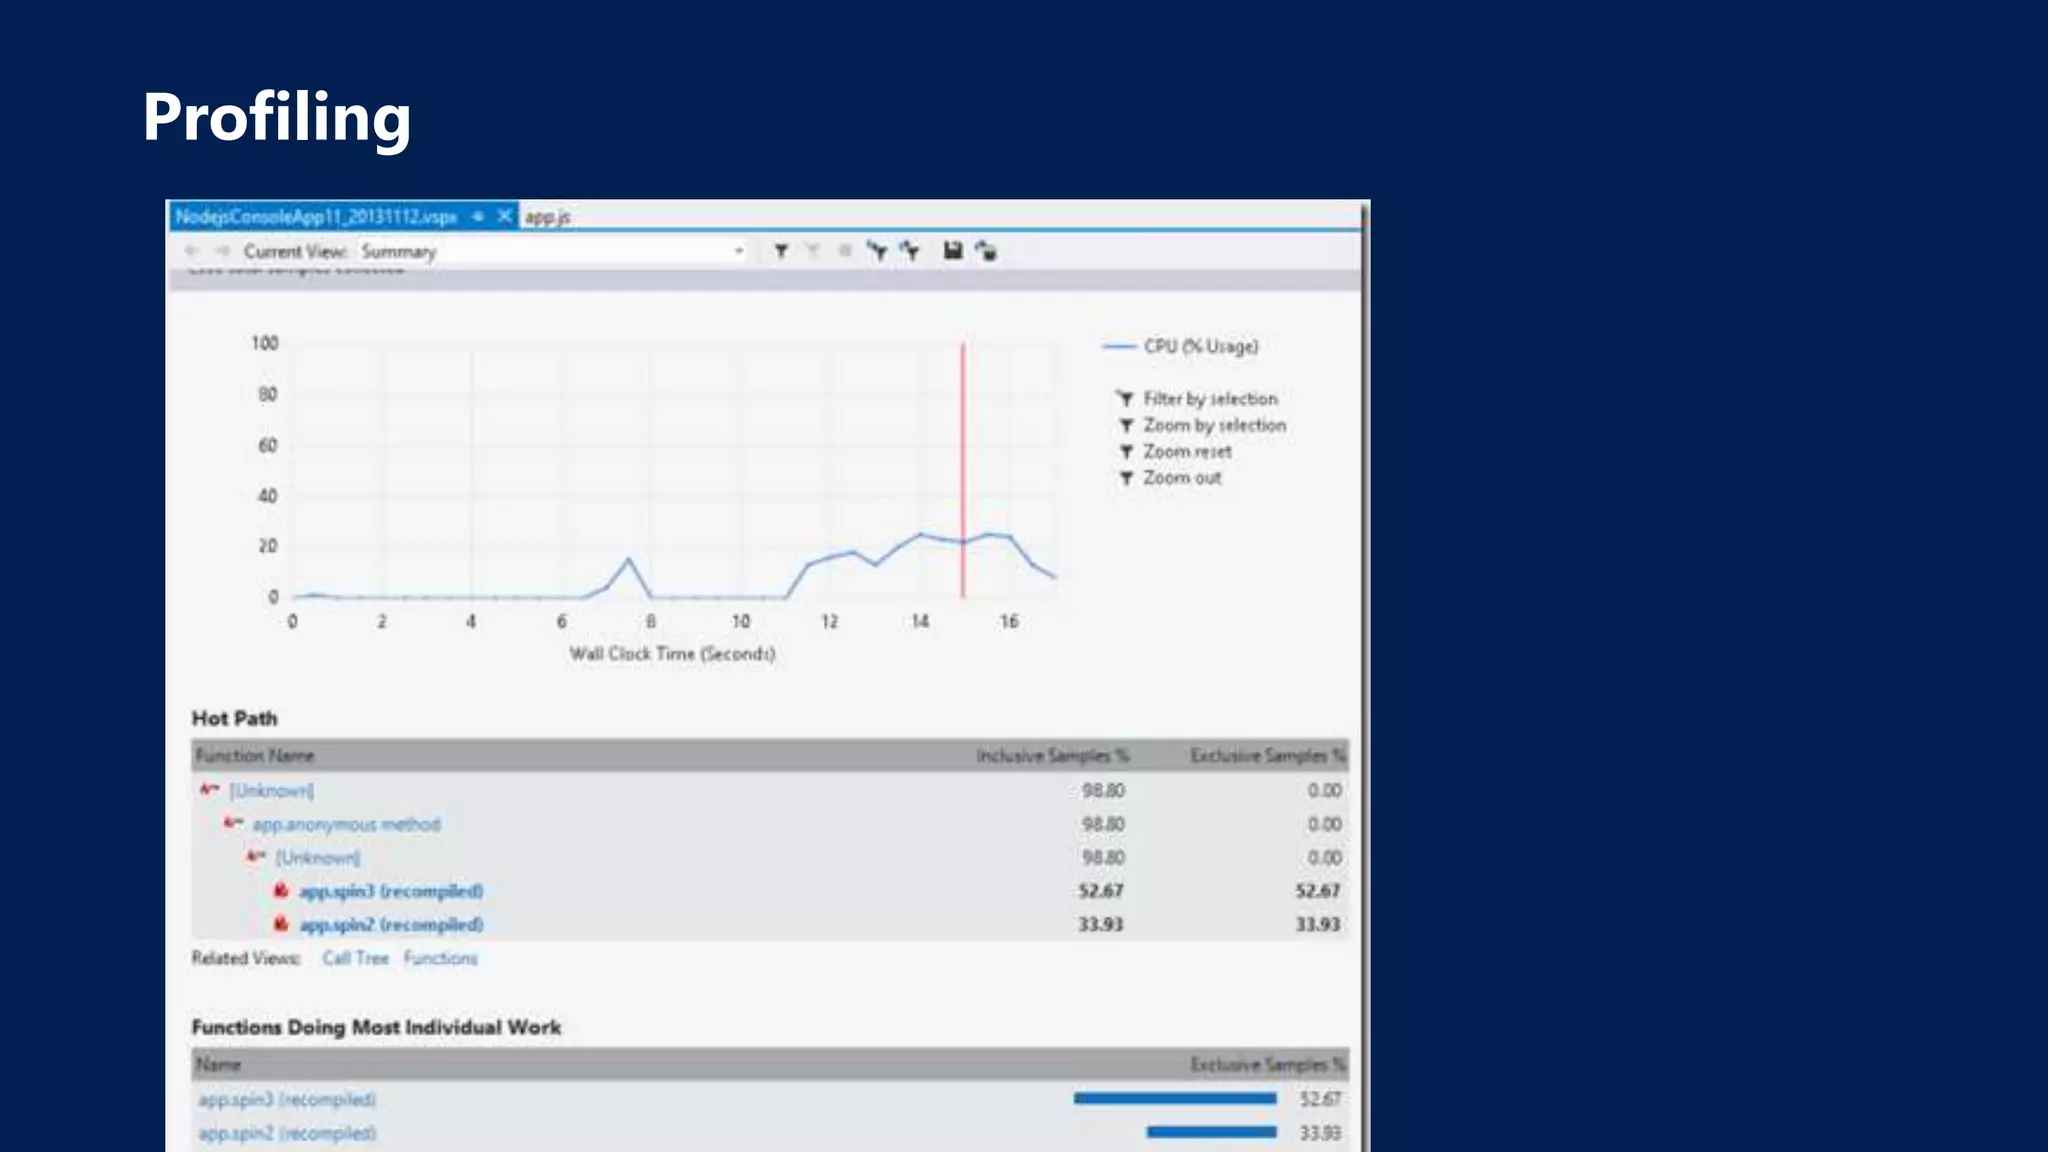Viewport: 2048px width, 1152px height.
Task: Collapse the nested [Unknown] node above app.spin3
Action: tap(256, 857)
